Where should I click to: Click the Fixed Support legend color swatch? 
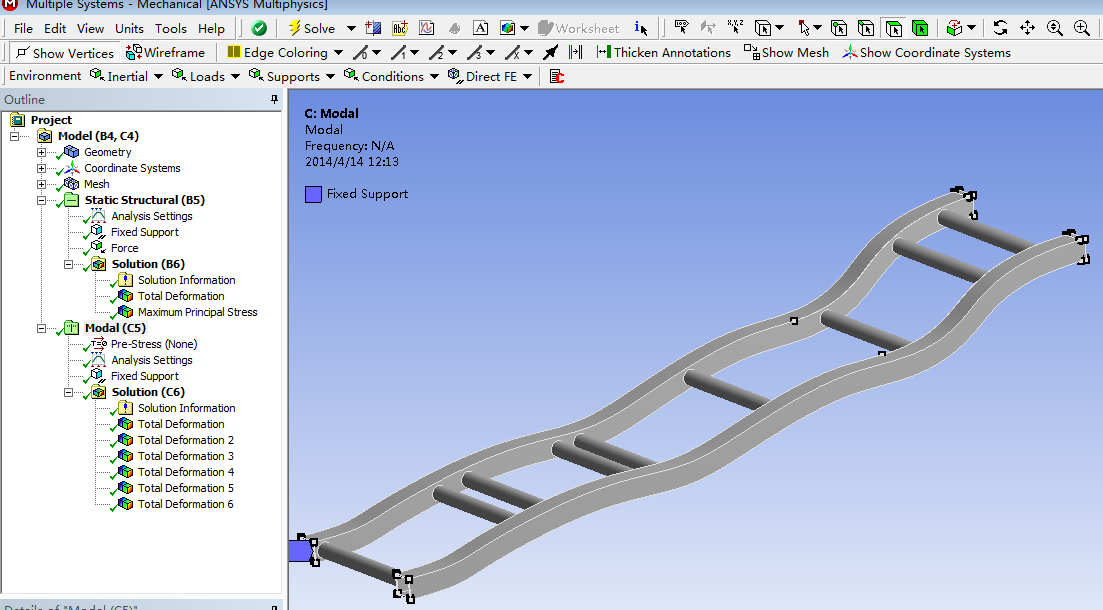pos(313,194)
